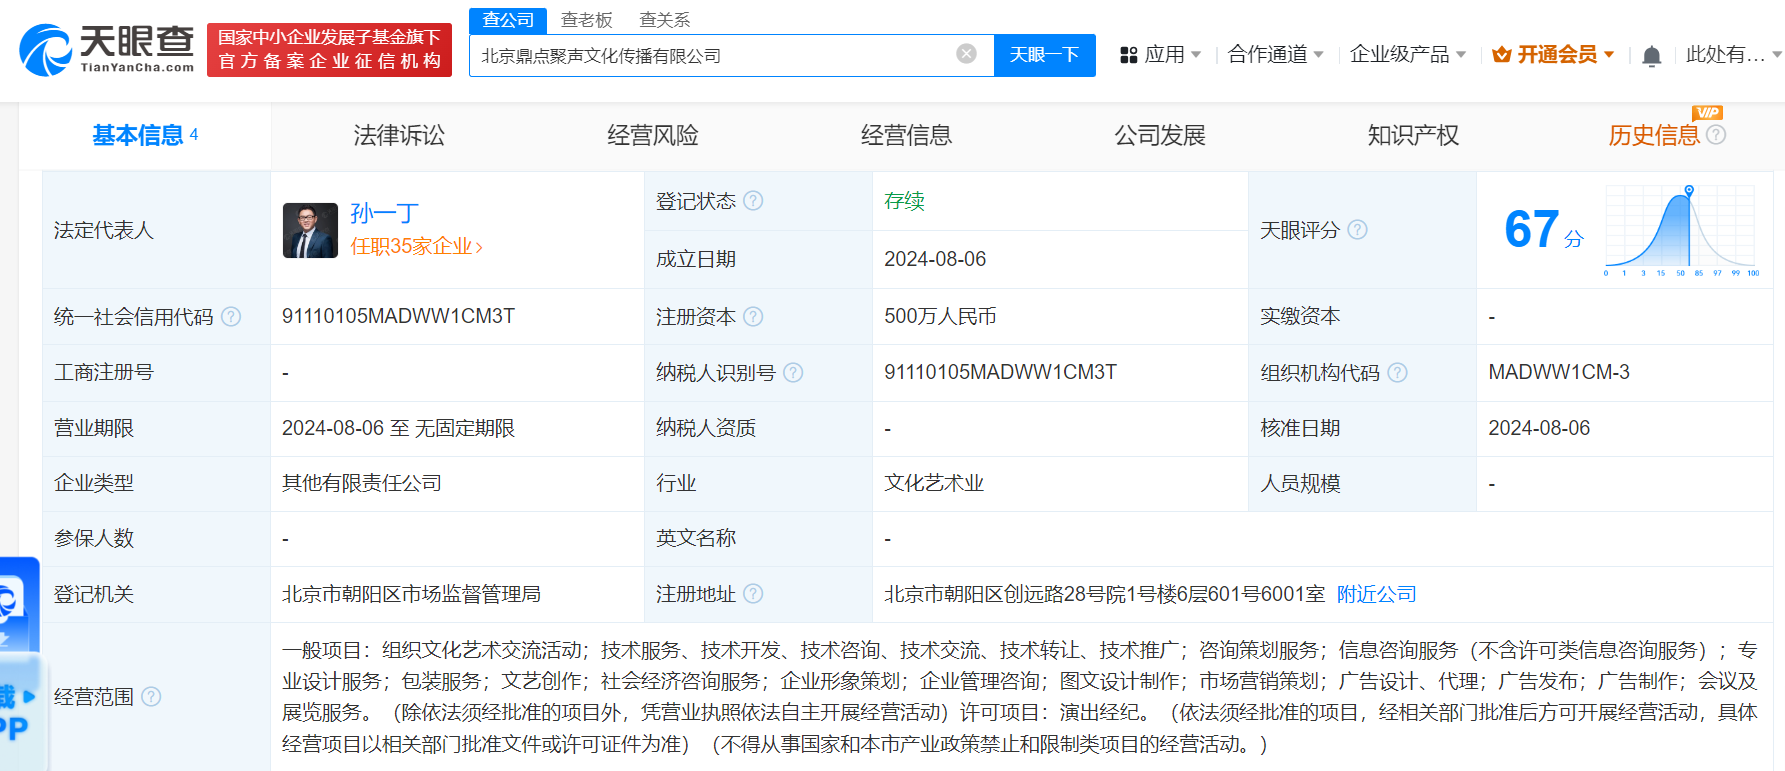Viewport: 1785px width, 771px height.
Task: Click the 北京市朝阳区市场监督管理局 value
Action: tap(411, 594)
